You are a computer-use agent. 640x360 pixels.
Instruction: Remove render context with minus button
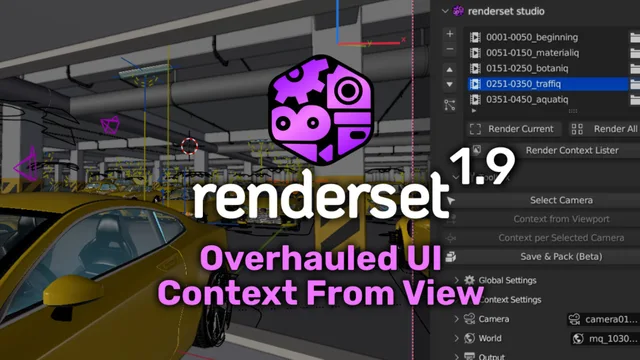pyautogui.click(x=450, y=50)
